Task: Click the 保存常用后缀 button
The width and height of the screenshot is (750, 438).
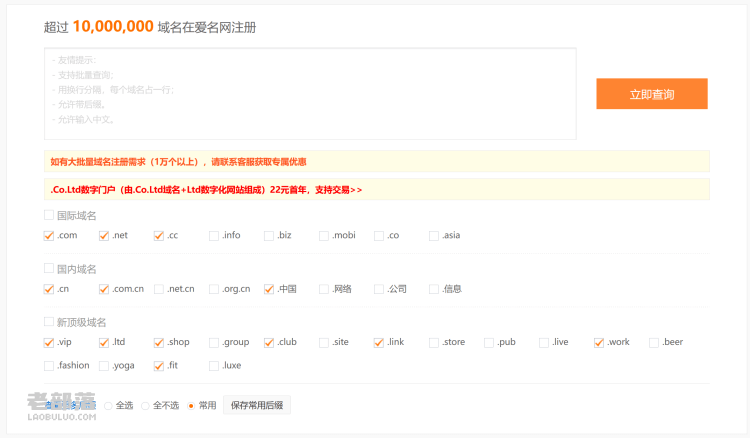Action: 257,405
